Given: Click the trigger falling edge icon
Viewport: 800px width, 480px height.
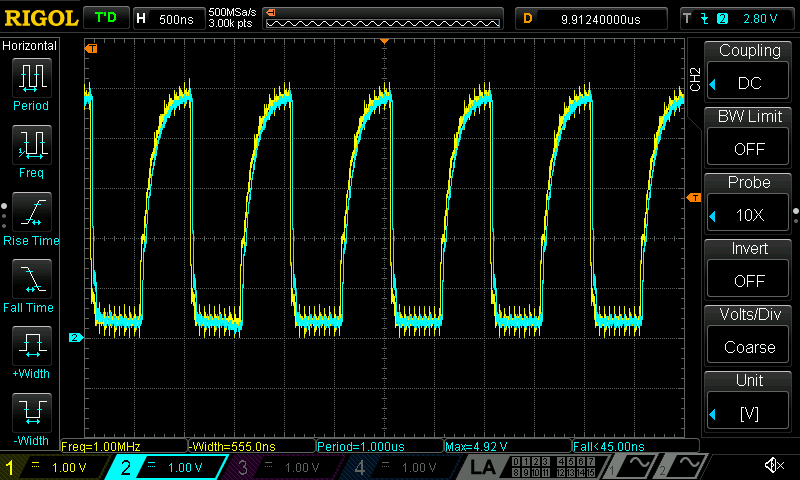Looking at the screenshot, I should (705, 19).
